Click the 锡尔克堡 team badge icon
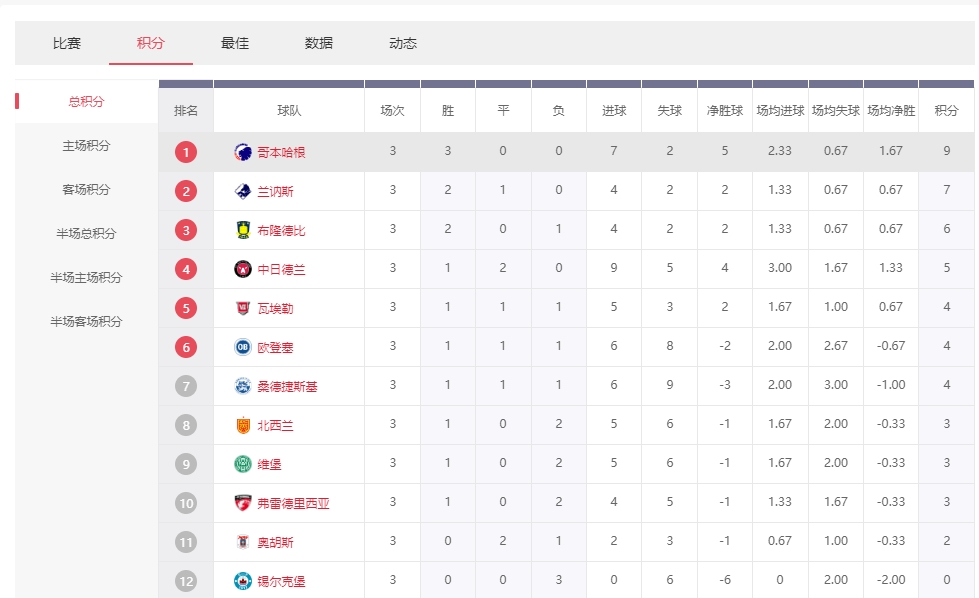The height and width of the screenshot is (598, 979). [243, 581]
